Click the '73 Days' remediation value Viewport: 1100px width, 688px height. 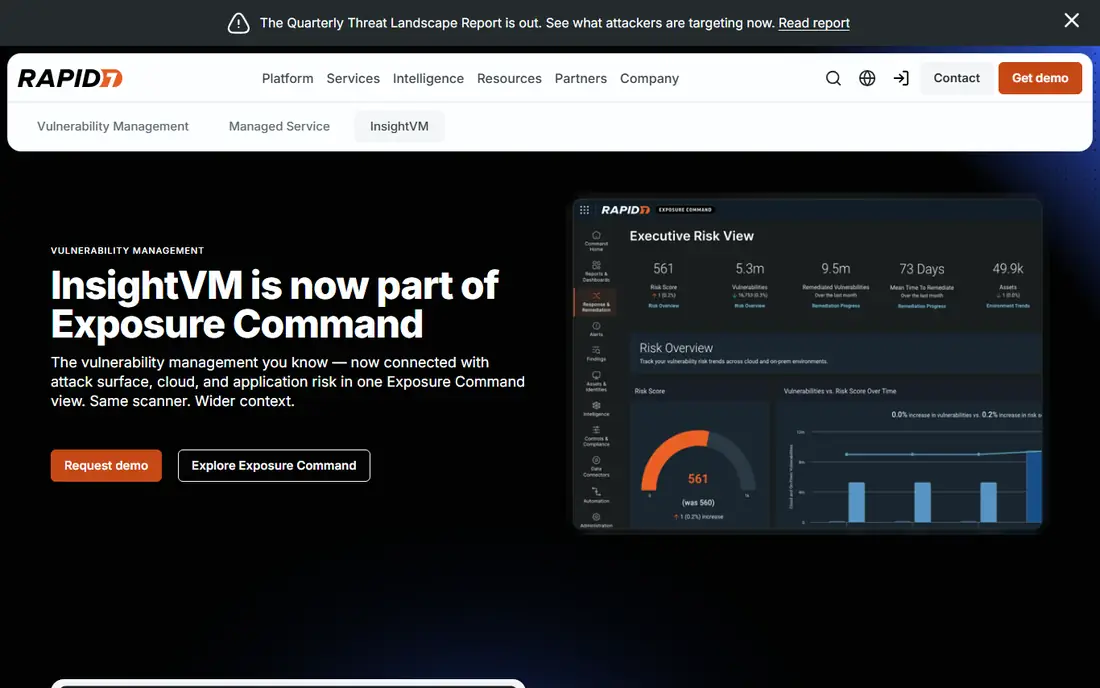pos(922,269)
